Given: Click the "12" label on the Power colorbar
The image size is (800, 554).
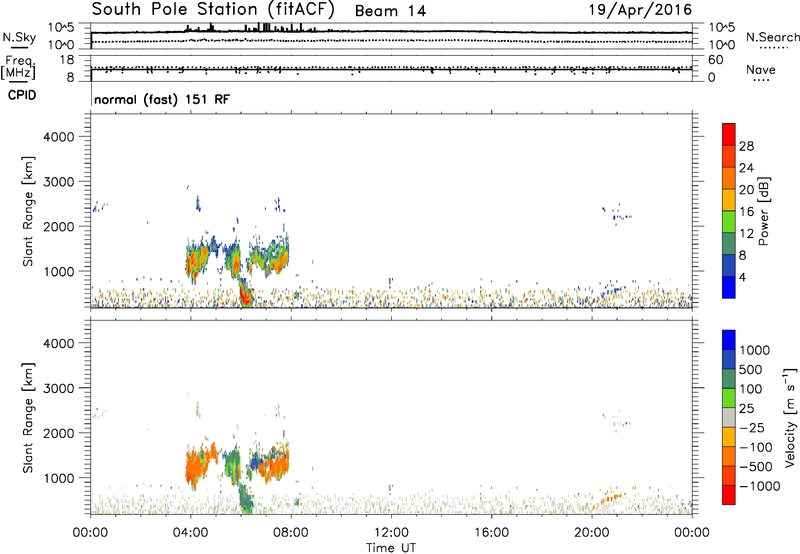Looking at the screenshot, I should [x=746, y=234].
